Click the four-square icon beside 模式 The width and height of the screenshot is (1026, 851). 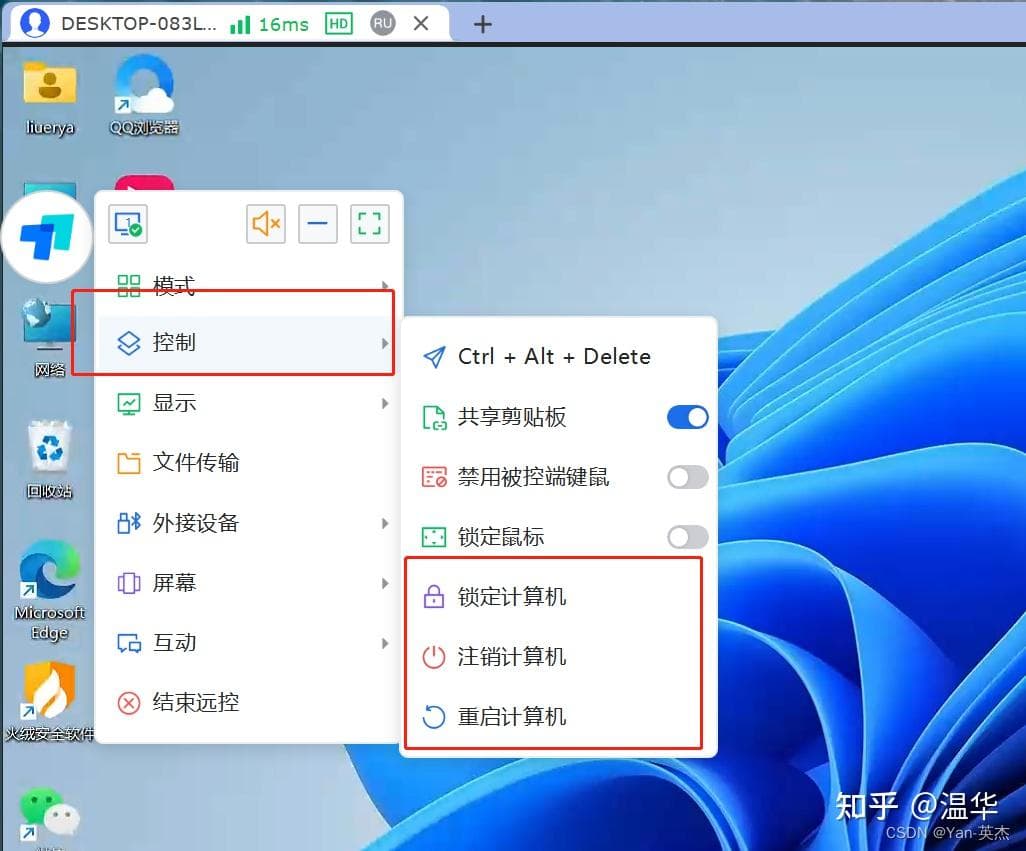[128, 286]
